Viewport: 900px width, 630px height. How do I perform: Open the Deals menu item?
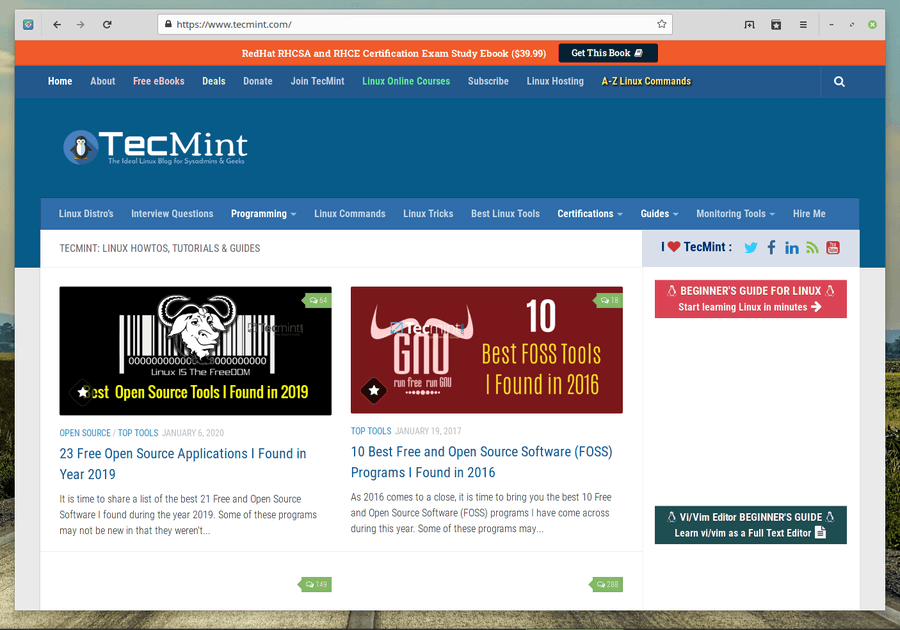[214, 81]
